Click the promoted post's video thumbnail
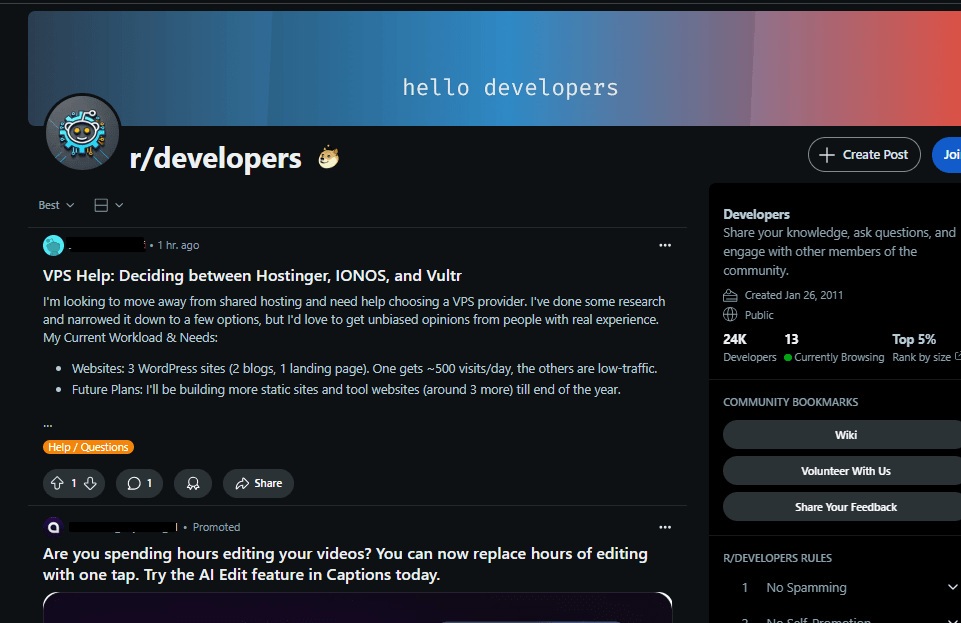 click(357, 608)
